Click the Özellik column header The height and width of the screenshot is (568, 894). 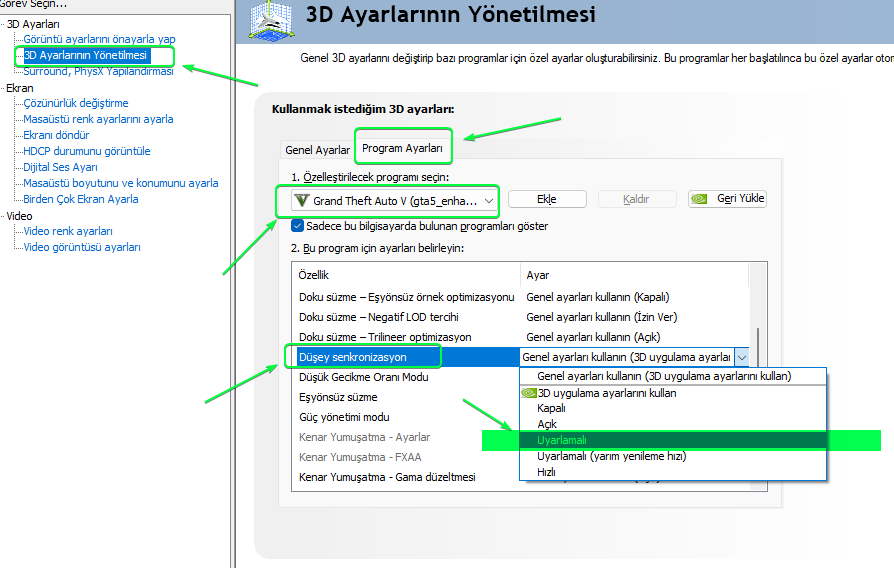pos(406,275)
